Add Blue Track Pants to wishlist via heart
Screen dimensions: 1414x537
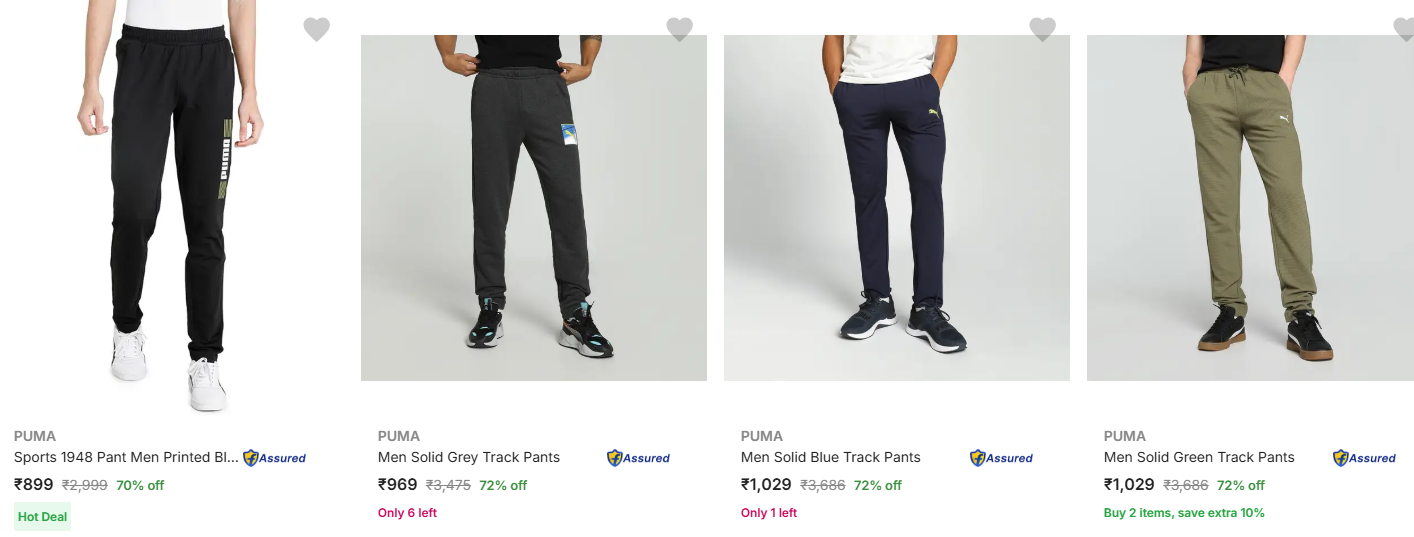coord(1042,30)
